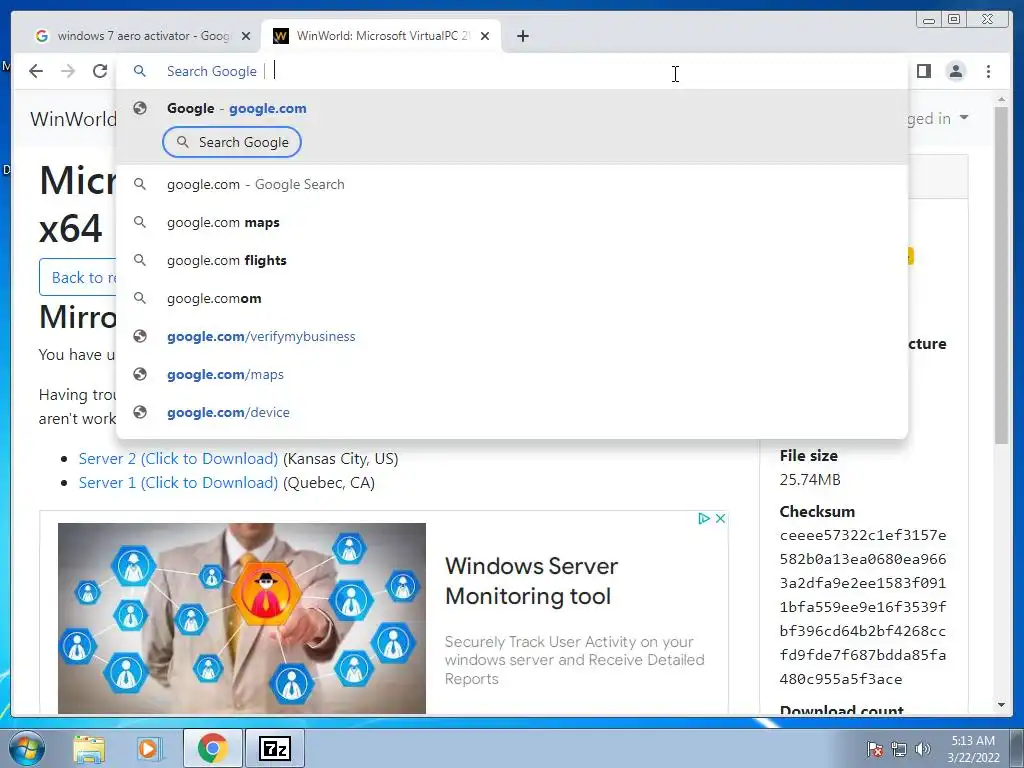The image size is (1024, 768).
Task: Click the WinWorld site logo text
Action: (73, 119)
